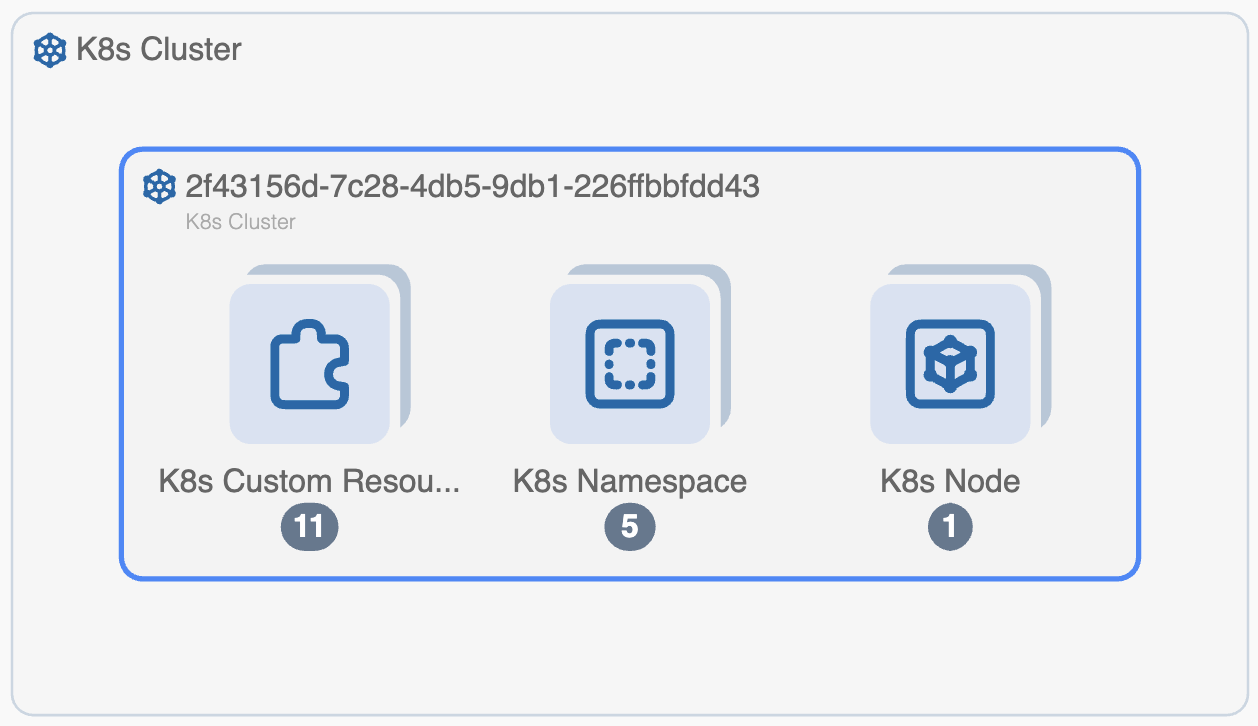Screen dimensions: 1258x726
Task: Open the K8s Node cube icon
Action: point(949,364)
